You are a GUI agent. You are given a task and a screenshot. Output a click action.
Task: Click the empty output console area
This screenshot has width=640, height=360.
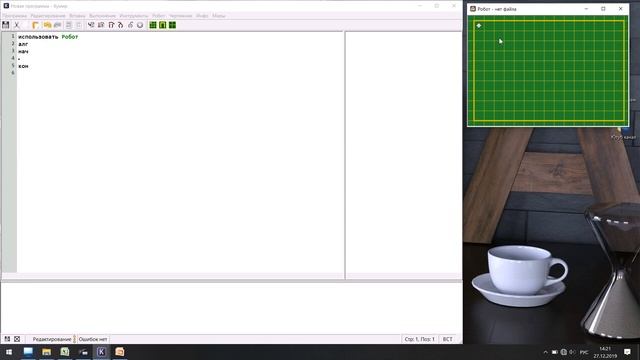(231, 308)
